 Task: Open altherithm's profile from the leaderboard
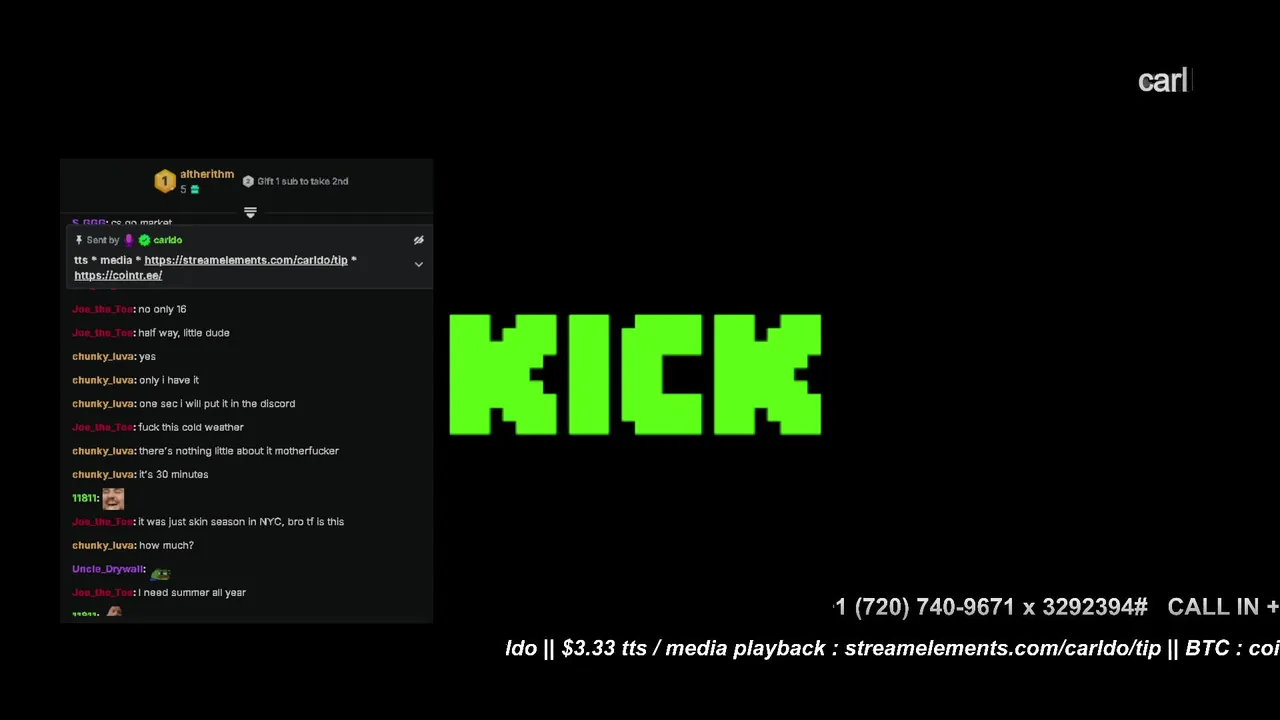(207, 174)
